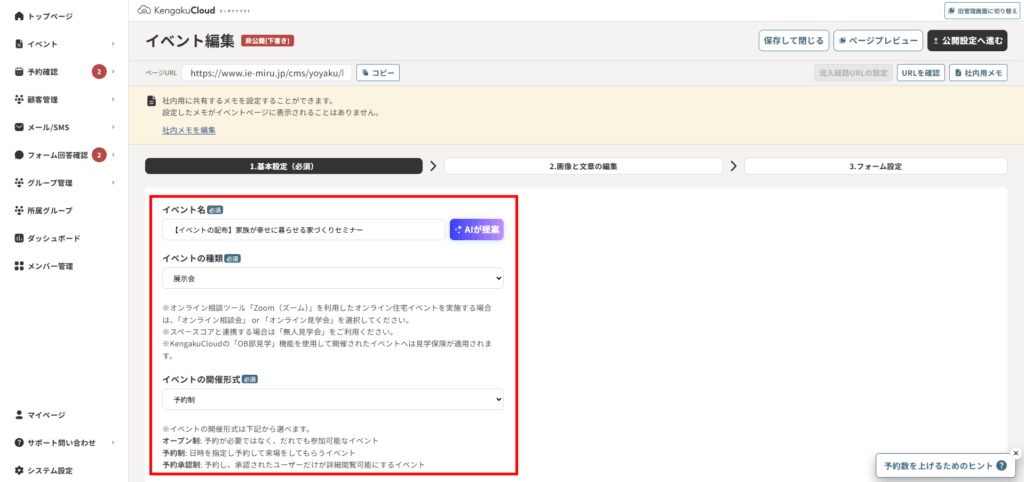
Task: Open the イベントの開催形式 dropdown
Action: pyautogui.click(x=332, y=399)
